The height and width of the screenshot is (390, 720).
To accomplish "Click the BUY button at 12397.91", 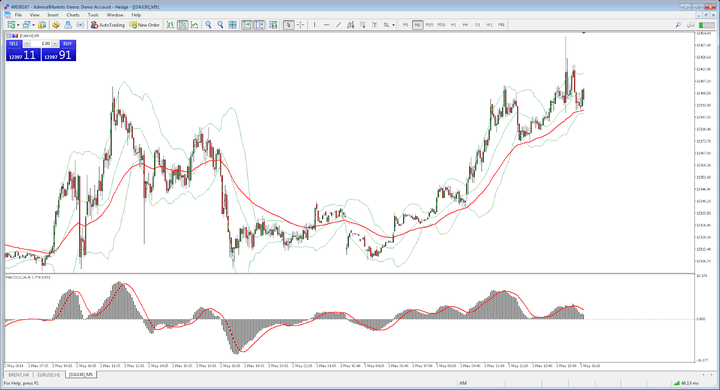I will coord(59,55).
